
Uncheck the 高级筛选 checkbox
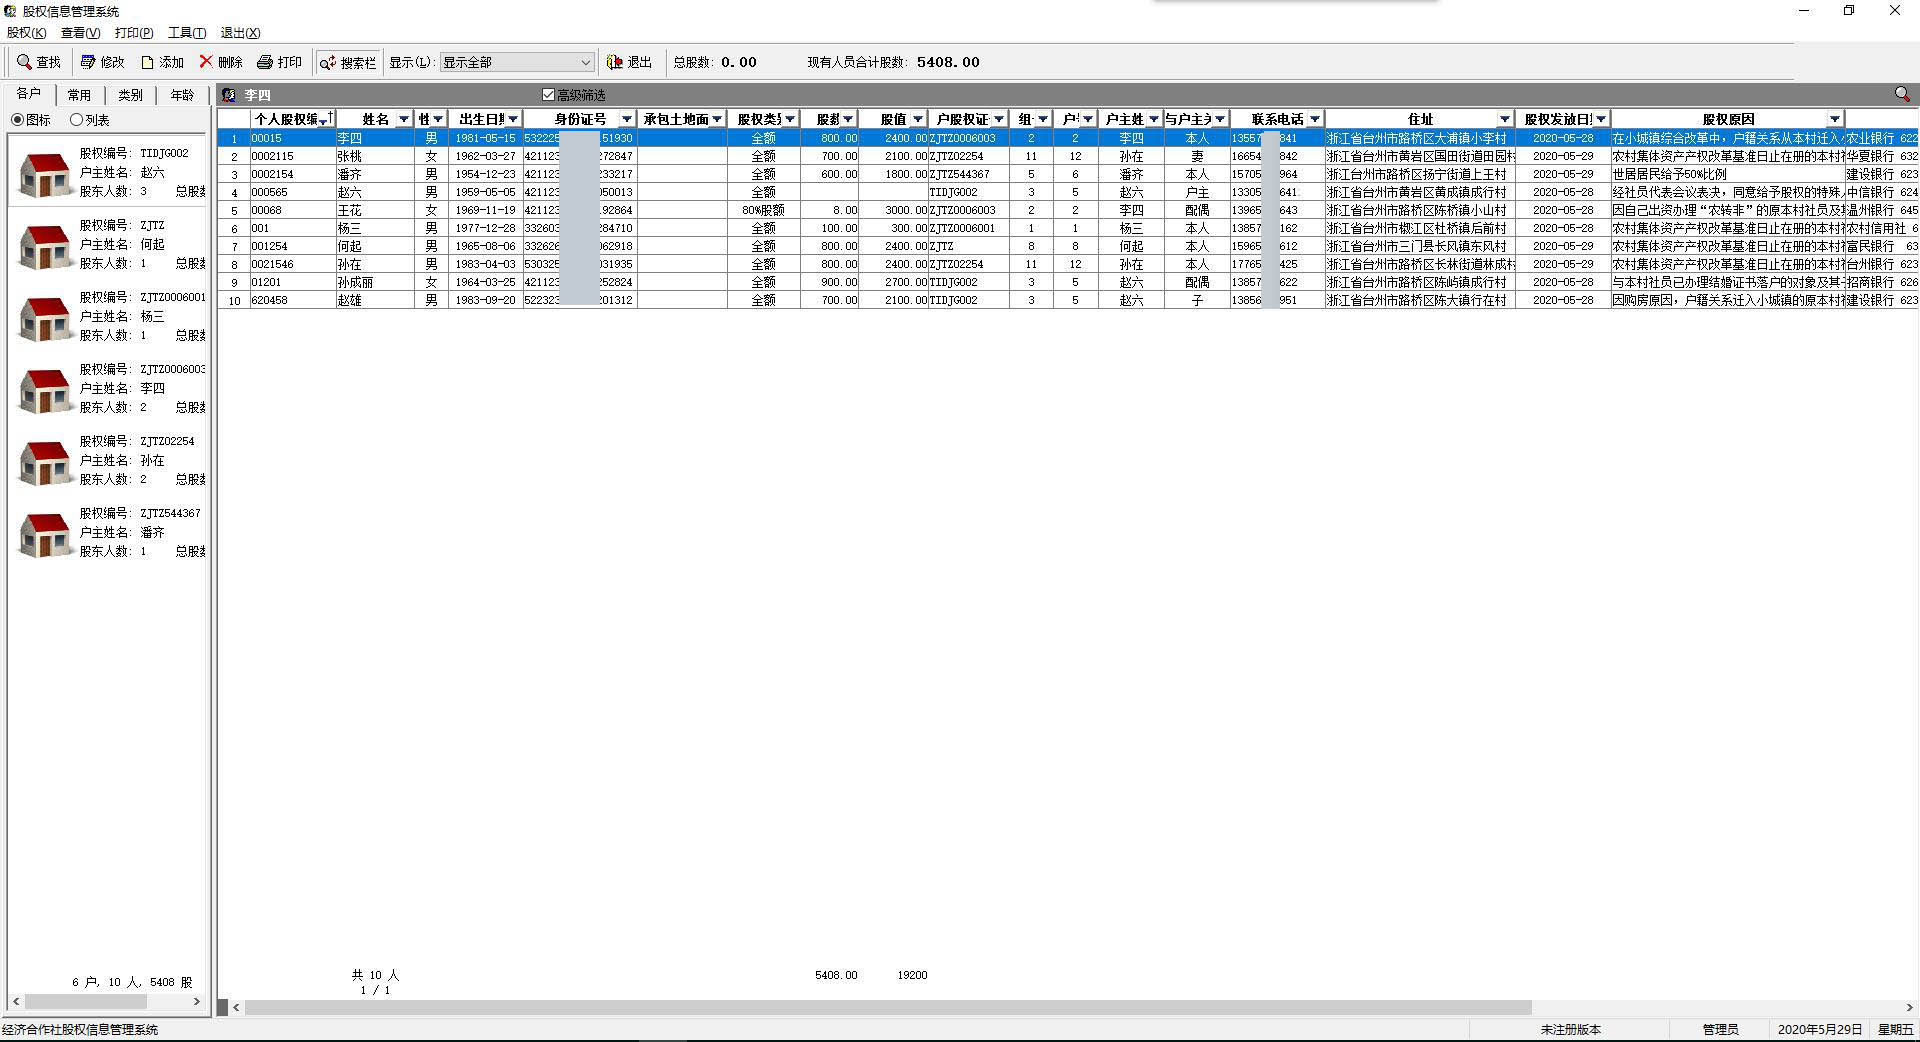click(x=548, y=95)
